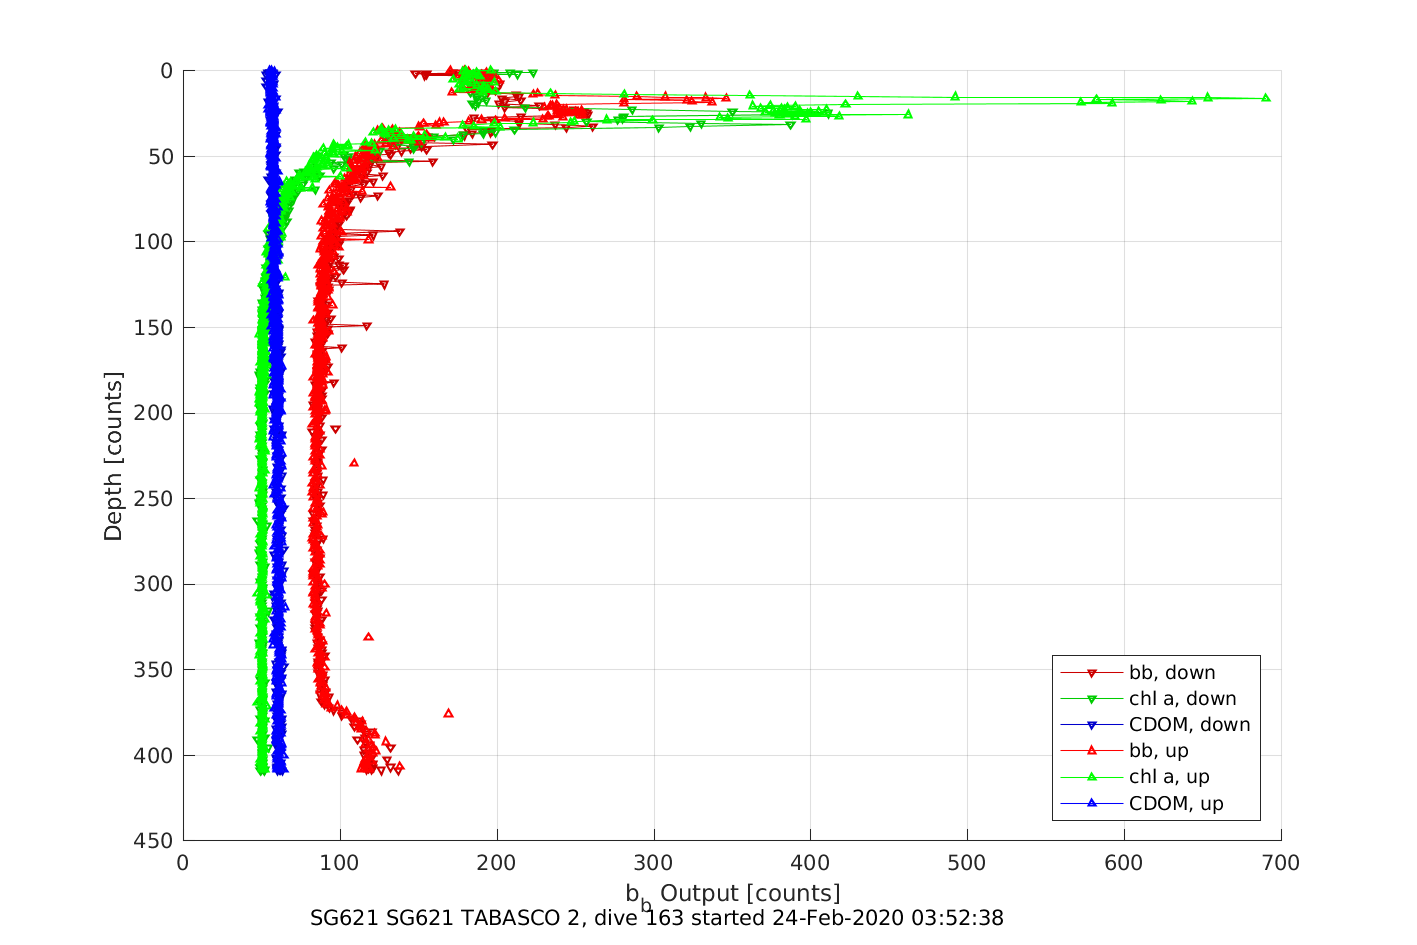Click the red up-triangle marker in legend
This screenshot has height=945, width=1417.
pos(1092,750)
